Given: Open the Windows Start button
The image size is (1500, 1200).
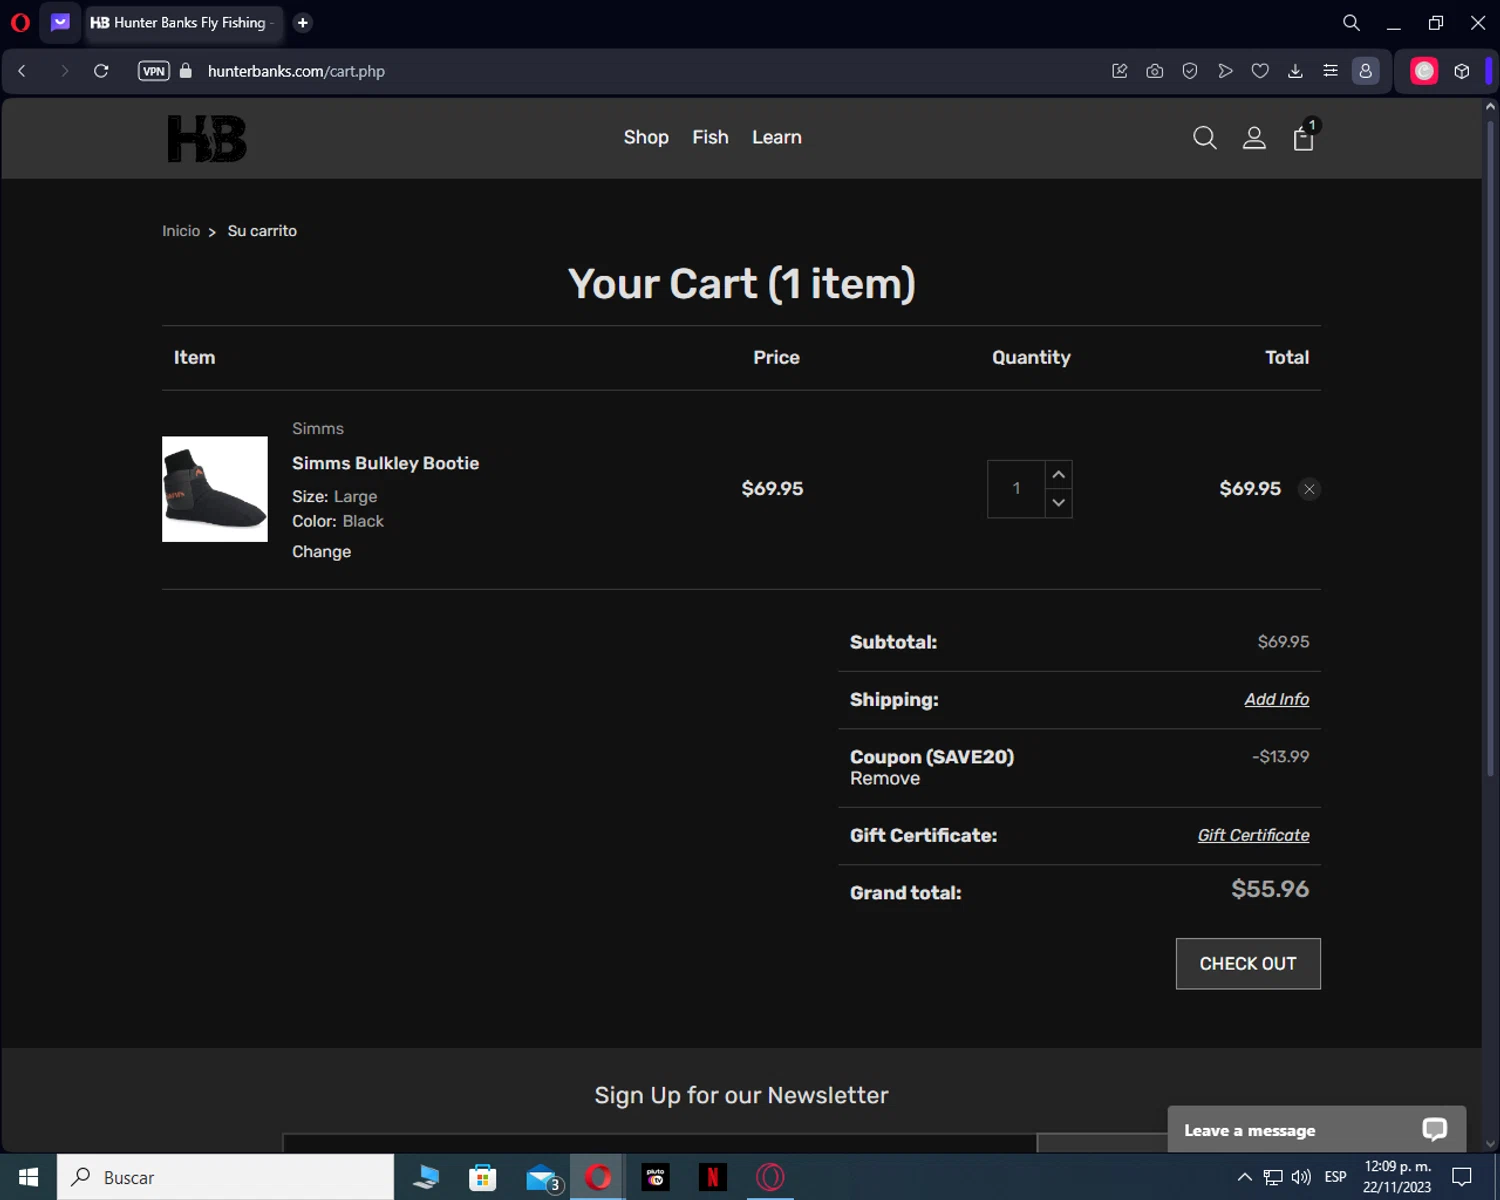Looking at the screenshot, I should [28, 1177].
